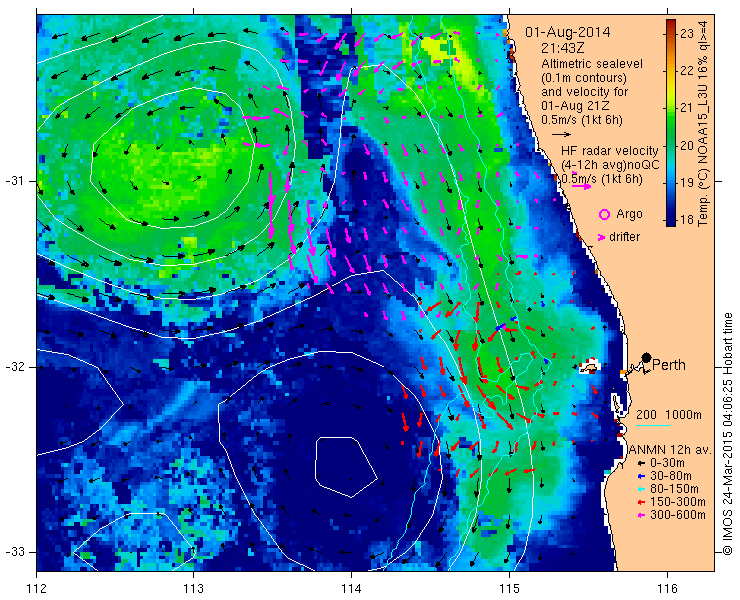The image size is (740, 600).
Task: Click the time text 21:43Z
Action: [x=564, y=48]
